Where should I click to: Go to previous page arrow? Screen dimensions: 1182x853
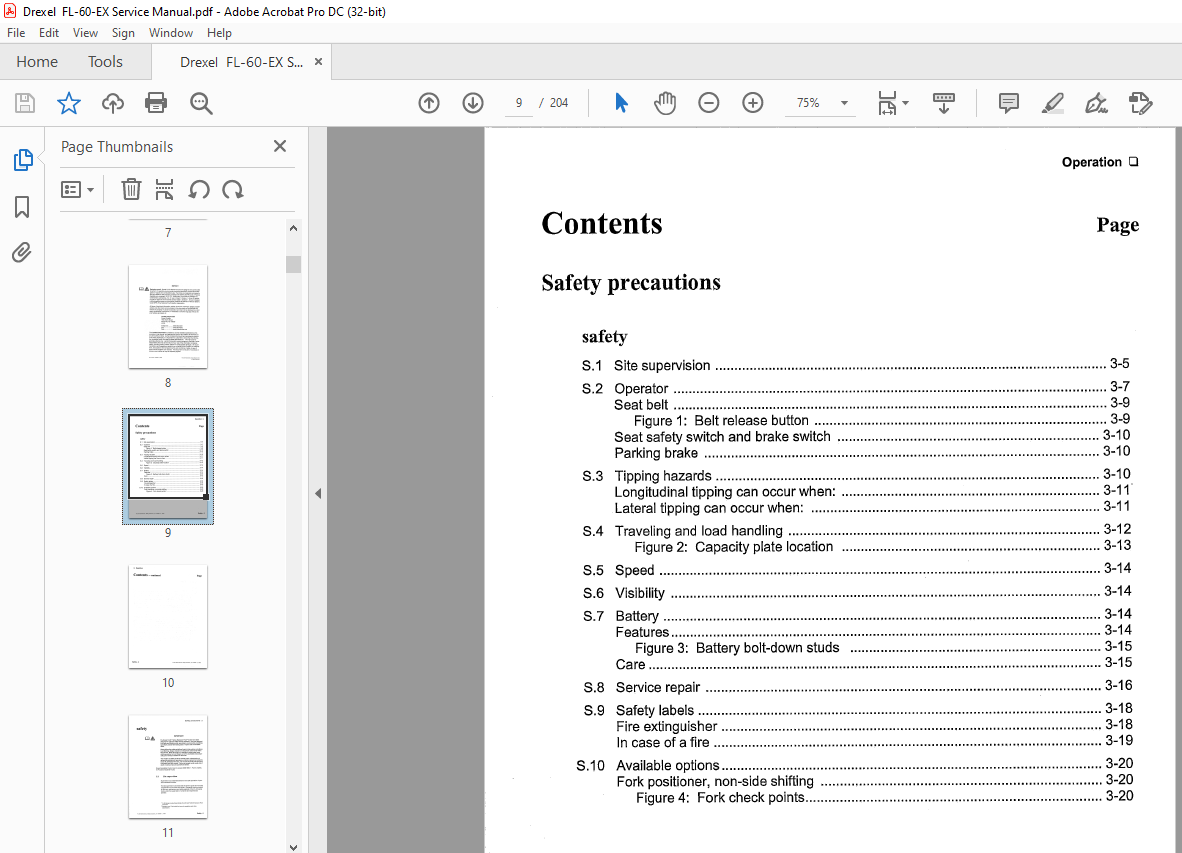point(429,102)
